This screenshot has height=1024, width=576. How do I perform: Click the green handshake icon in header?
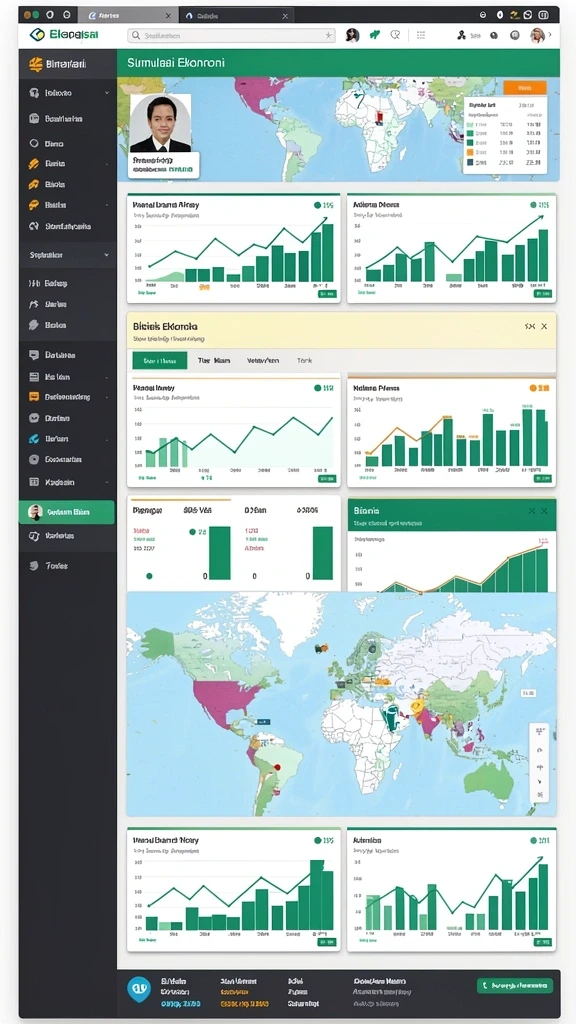click(374, 35)
